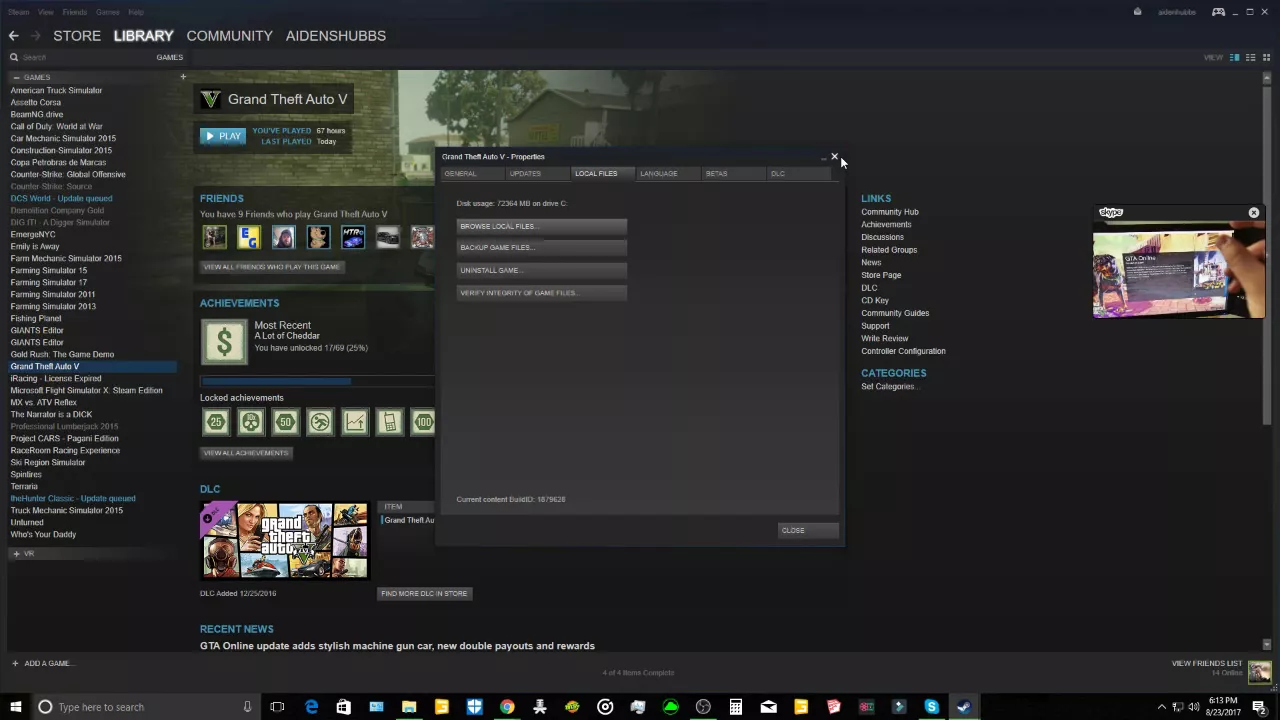This screenshot has height=720, width=1280.
Task: Open Skype from the taskbar
Action: [x=931, y=707]
